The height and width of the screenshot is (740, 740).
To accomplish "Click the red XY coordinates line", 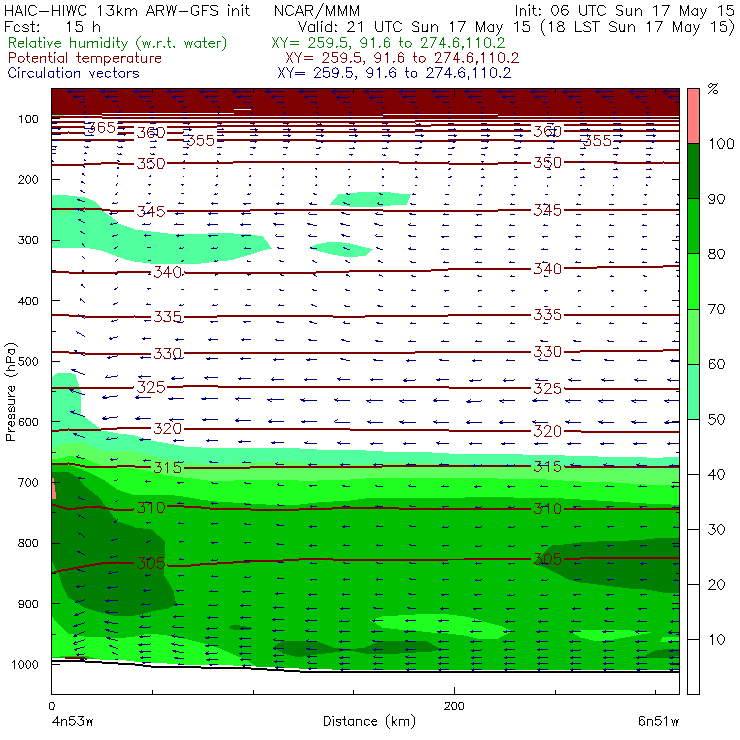I will (402, 58).
